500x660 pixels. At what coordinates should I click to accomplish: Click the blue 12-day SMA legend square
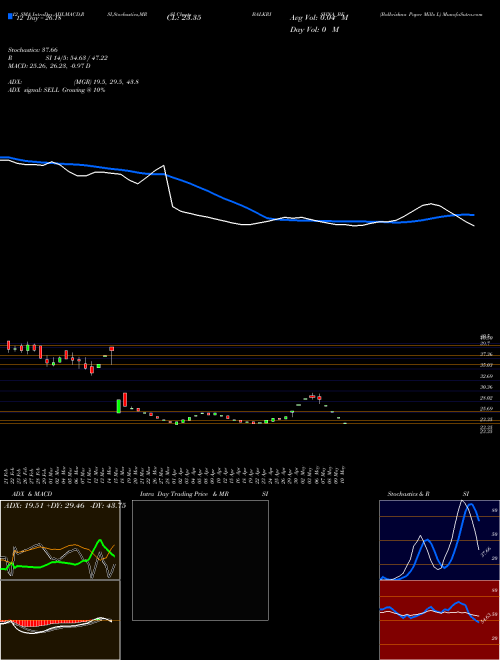[x=10, y=16]
